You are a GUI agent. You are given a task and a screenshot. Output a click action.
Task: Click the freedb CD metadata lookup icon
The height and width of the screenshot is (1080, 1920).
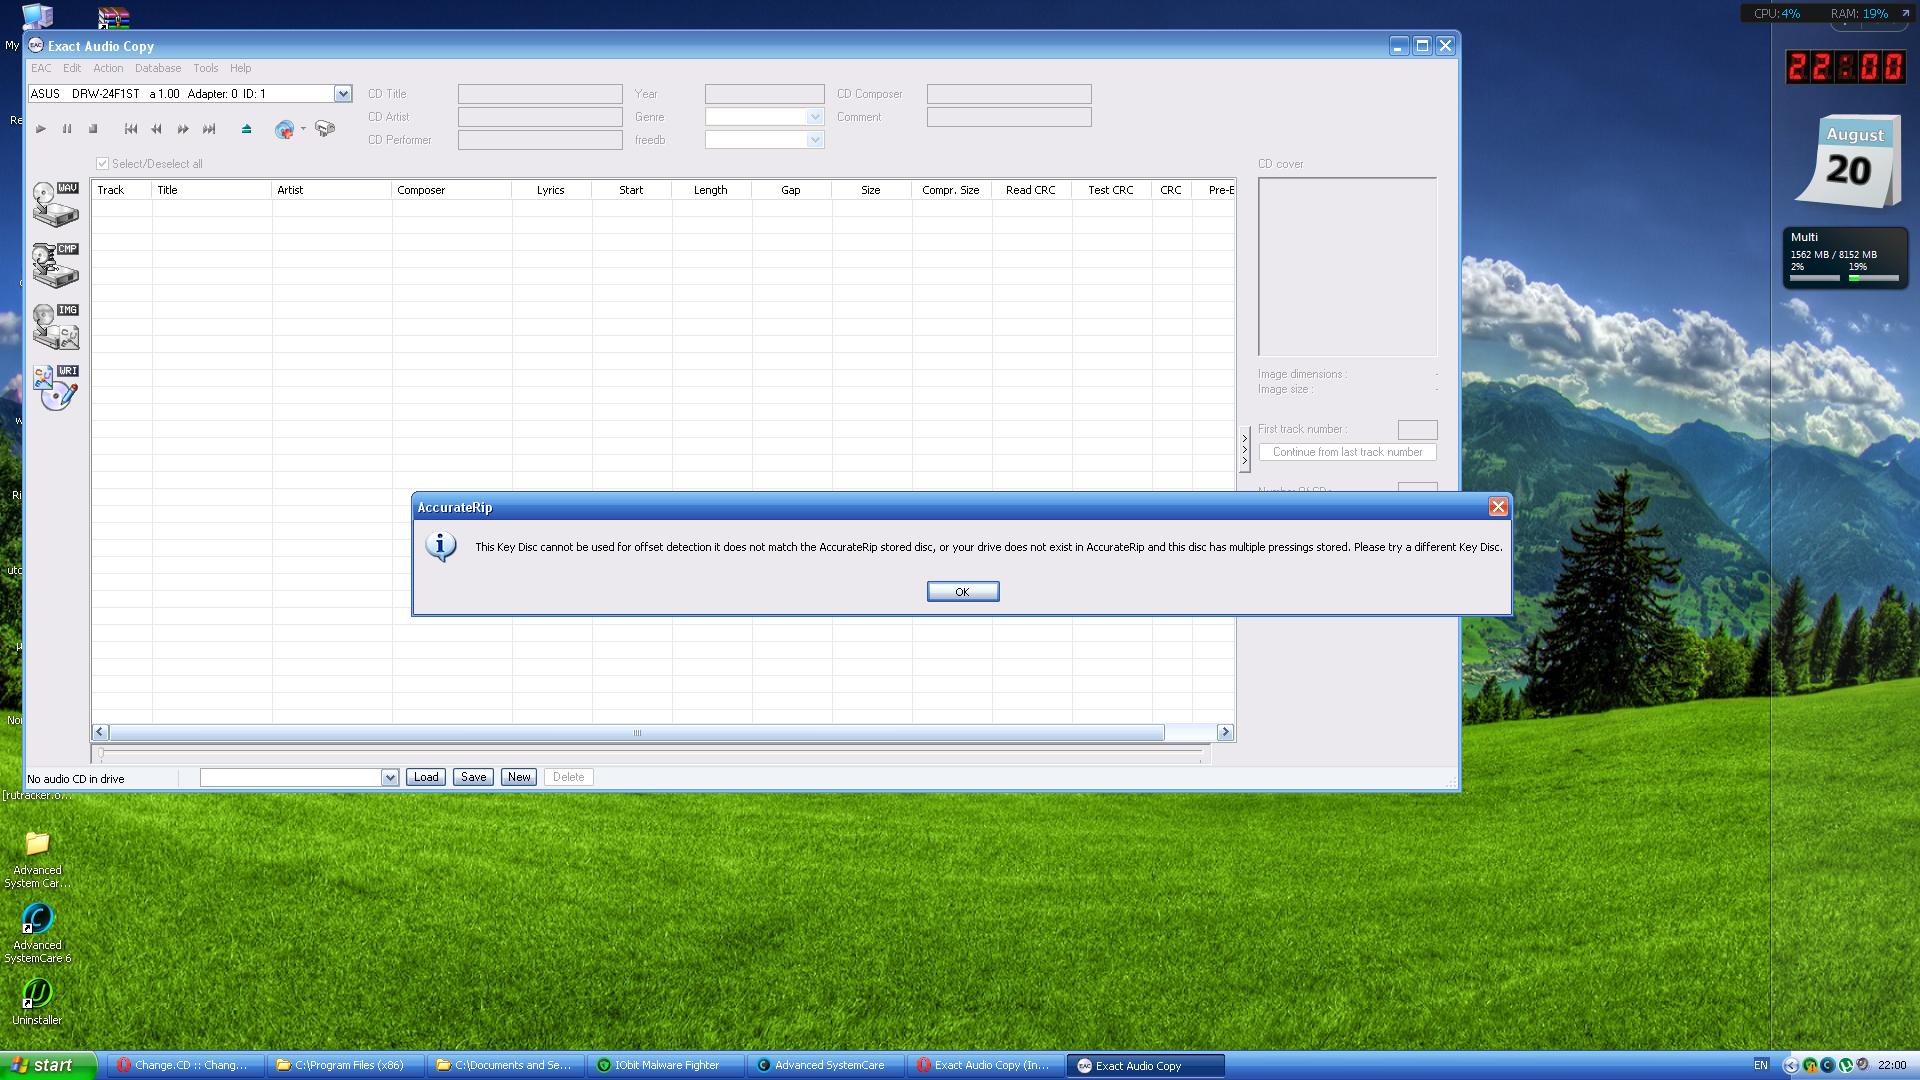[284, 129]
